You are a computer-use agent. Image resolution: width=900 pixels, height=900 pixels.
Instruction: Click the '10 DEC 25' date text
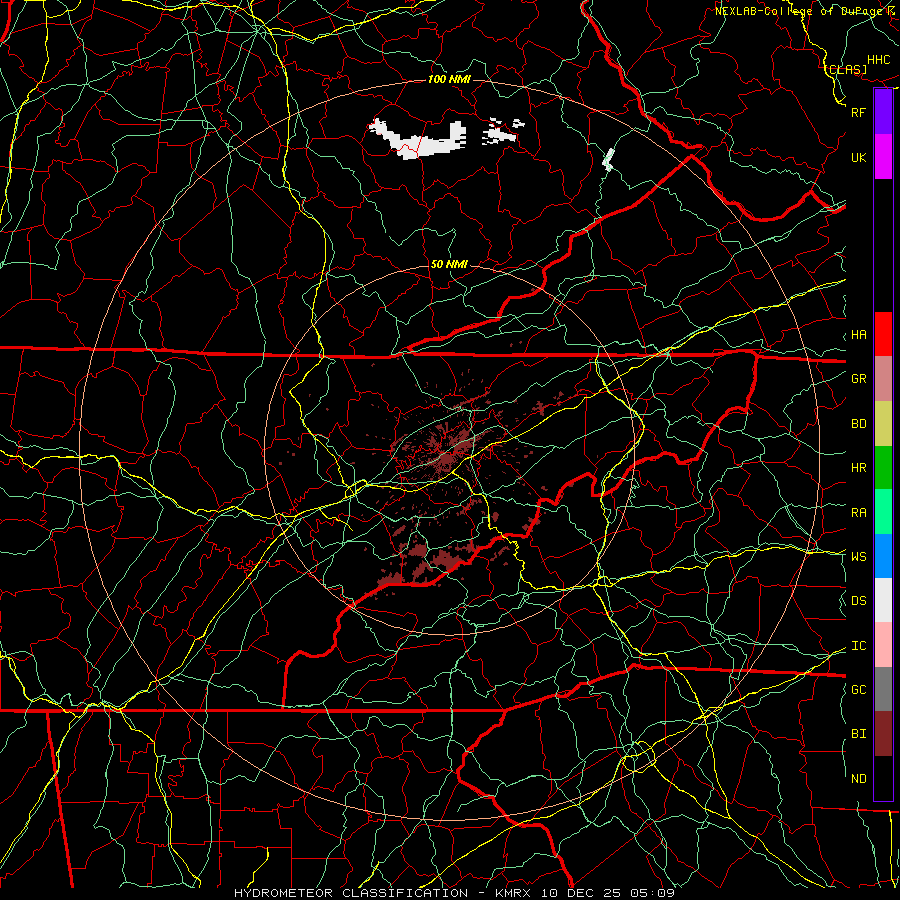pyautogui.click(x=582, y=893)
